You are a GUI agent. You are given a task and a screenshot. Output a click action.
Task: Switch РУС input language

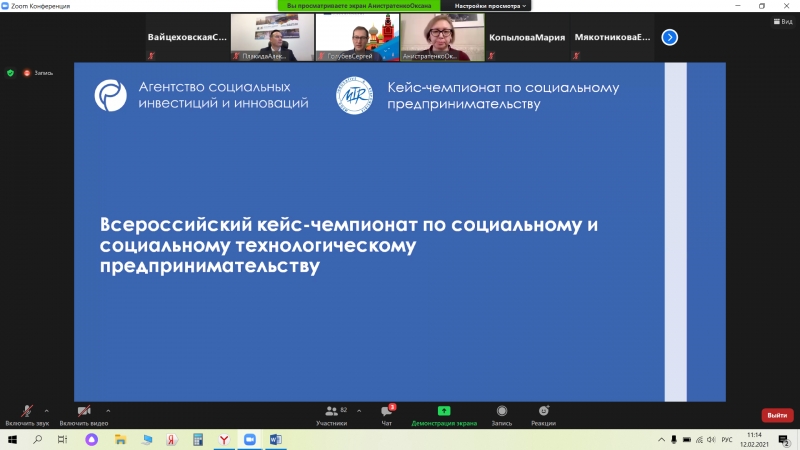pos(727,439)
